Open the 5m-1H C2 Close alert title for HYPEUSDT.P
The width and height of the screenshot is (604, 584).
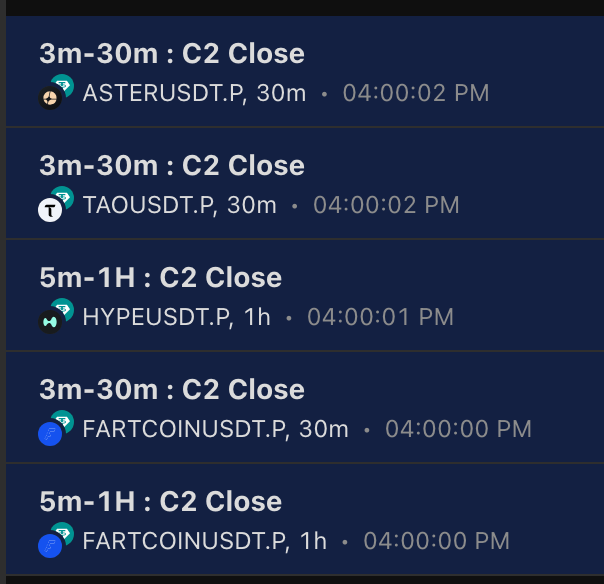click(161, 278)
